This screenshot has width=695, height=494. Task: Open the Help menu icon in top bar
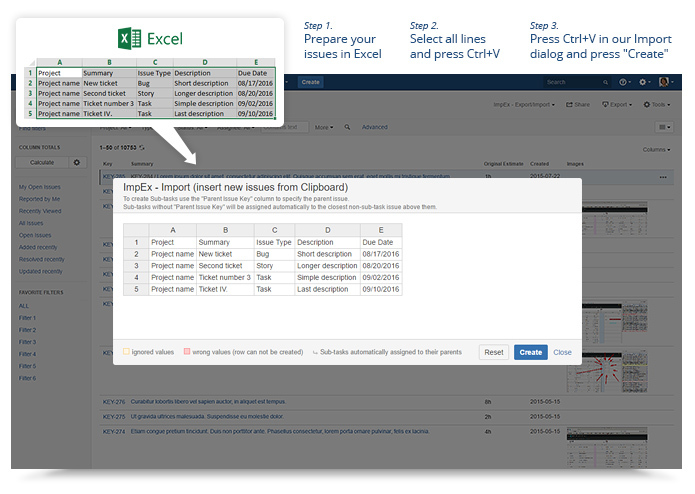[625, 82]
